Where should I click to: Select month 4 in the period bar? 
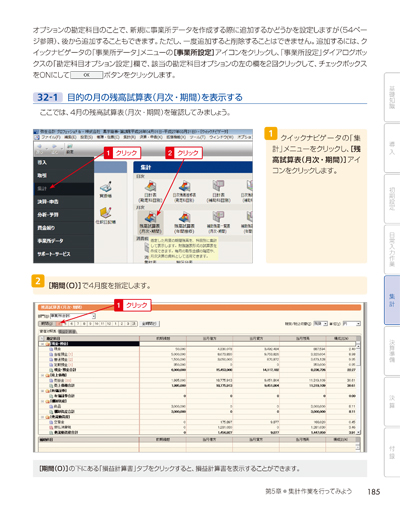(x=59, y=324)
